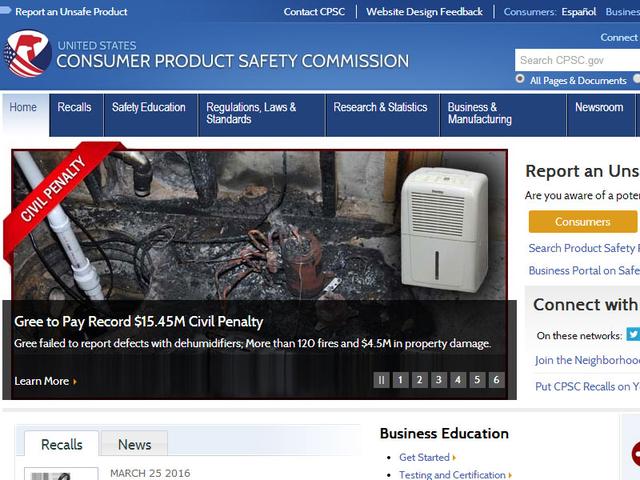Go to the Safety Education menu item
Screen dimensions: 640x480
[148, 108]
